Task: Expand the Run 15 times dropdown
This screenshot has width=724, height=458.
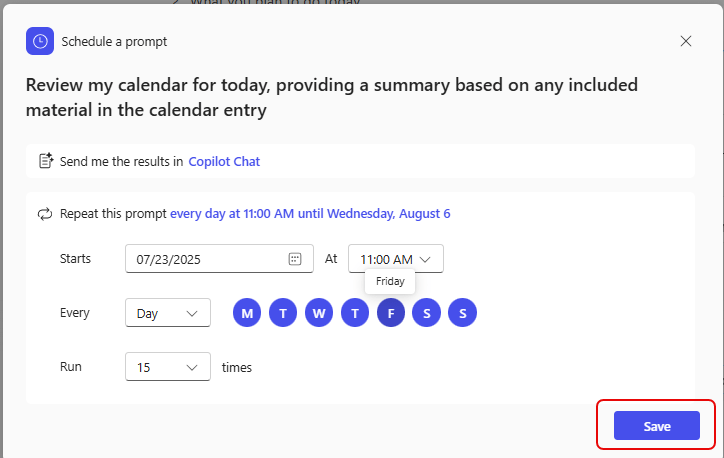Action: pyautogui.click(x=167, y=367)
